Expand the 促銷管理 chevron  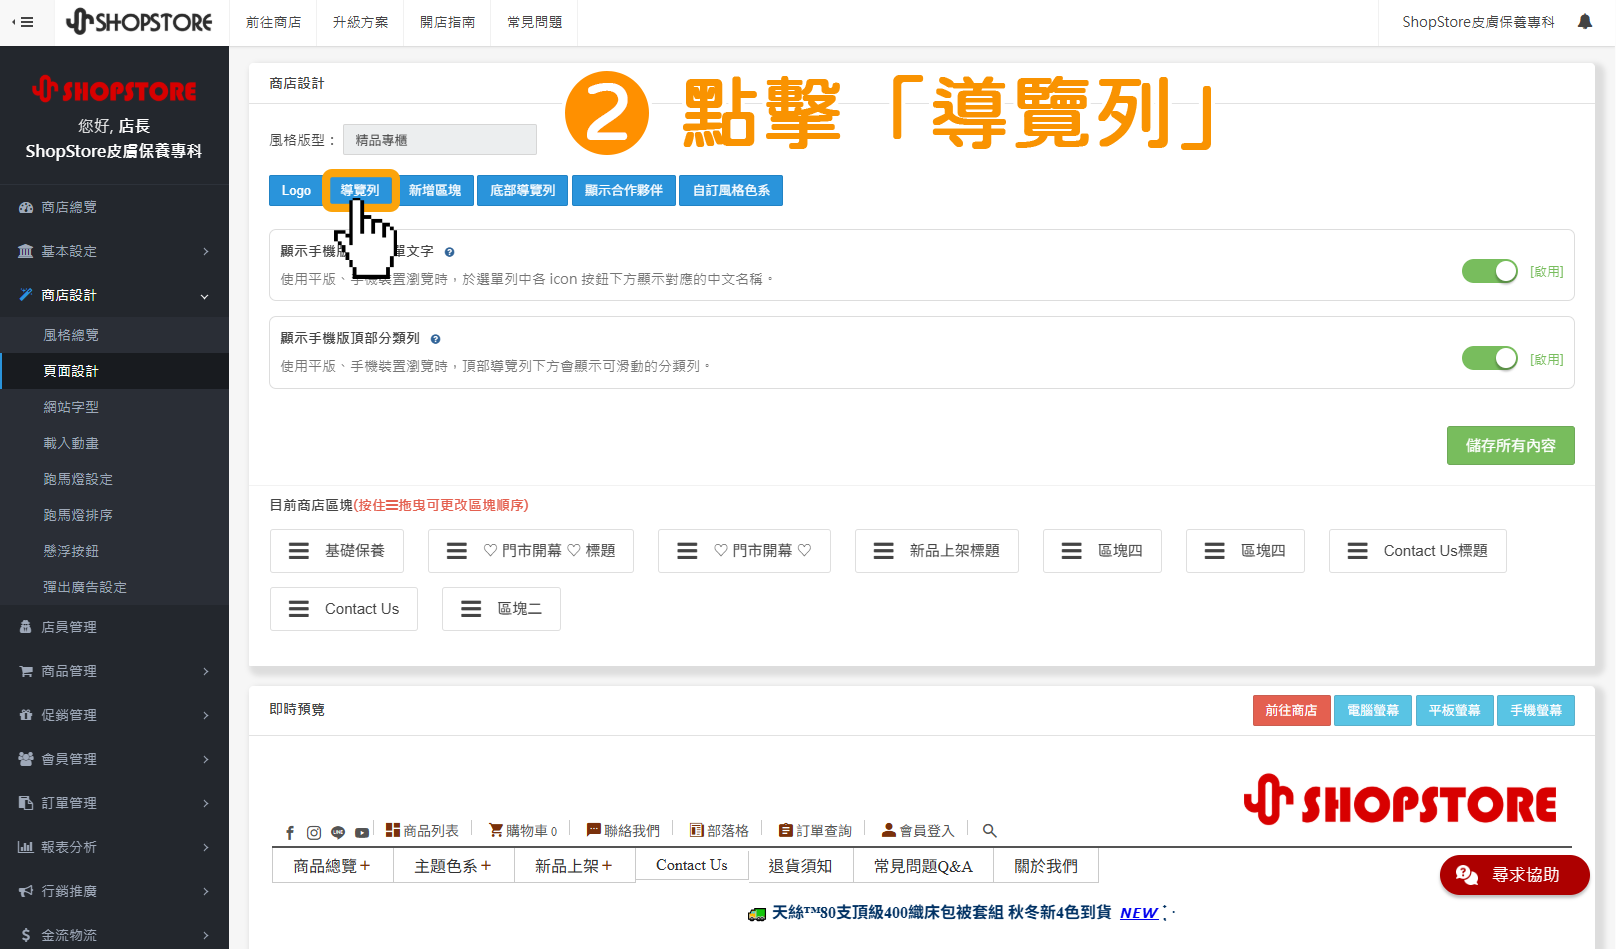(x=206, y=715)
